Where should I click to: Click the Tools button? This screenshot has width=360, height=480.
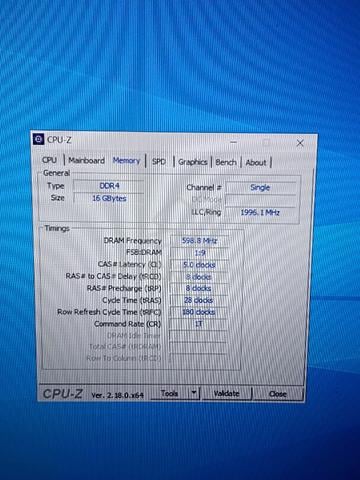(x=169, y=393)
